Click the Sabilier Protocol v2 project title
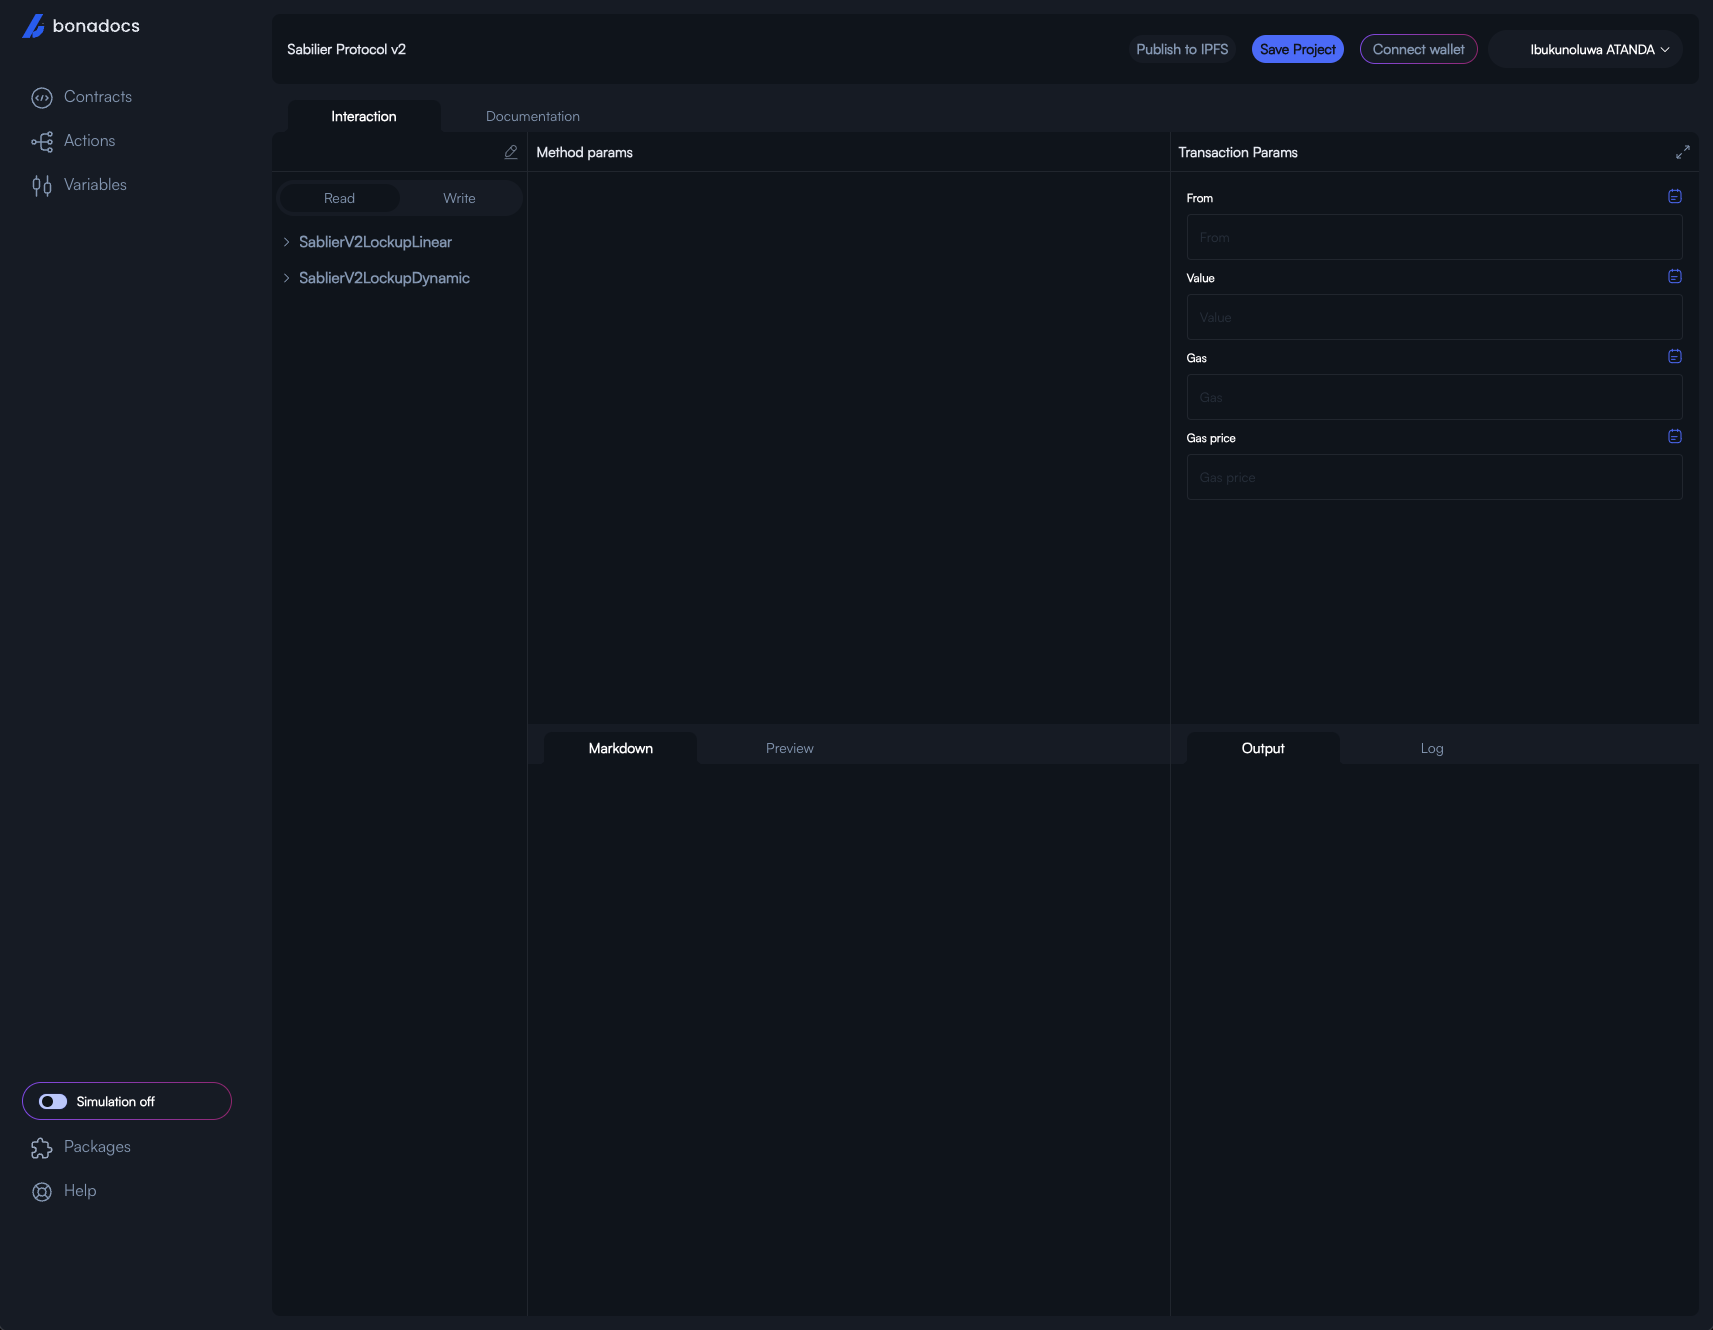This screenshot has height=1330, width=1713. (346, 49)
